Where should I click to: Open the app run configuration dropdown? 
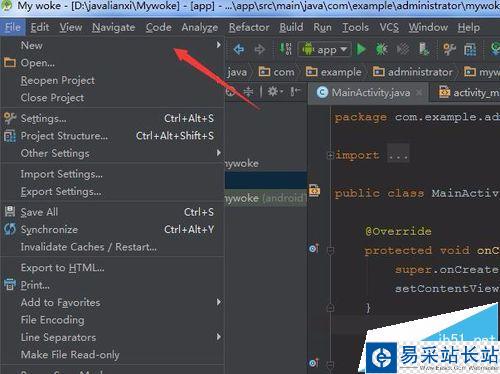[325, 50]
